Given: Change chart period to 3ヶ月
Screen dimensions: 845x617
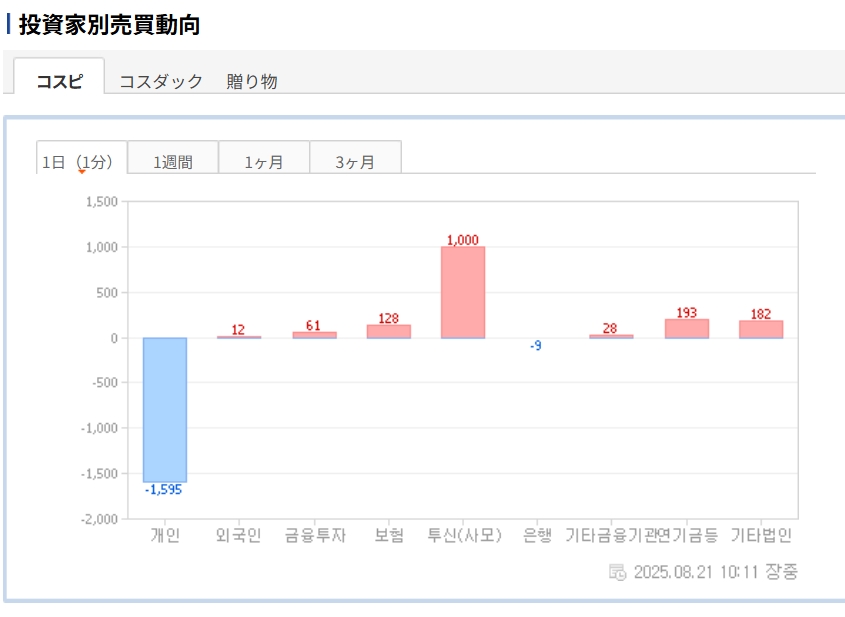Looking at the screenshot, I should [355, 161].
